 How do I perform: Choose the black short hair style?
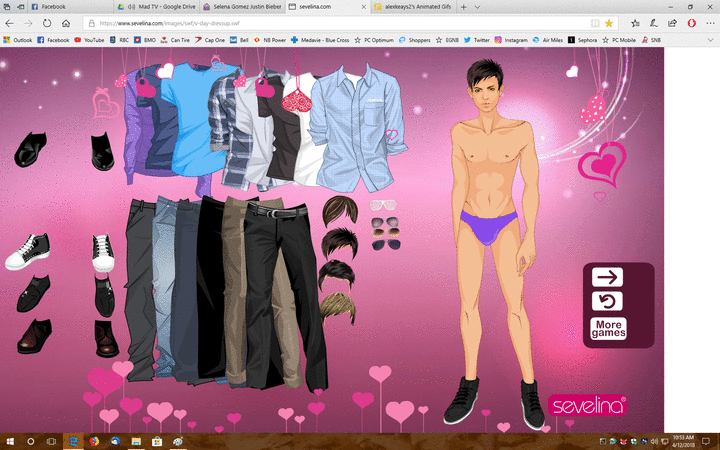337,275
